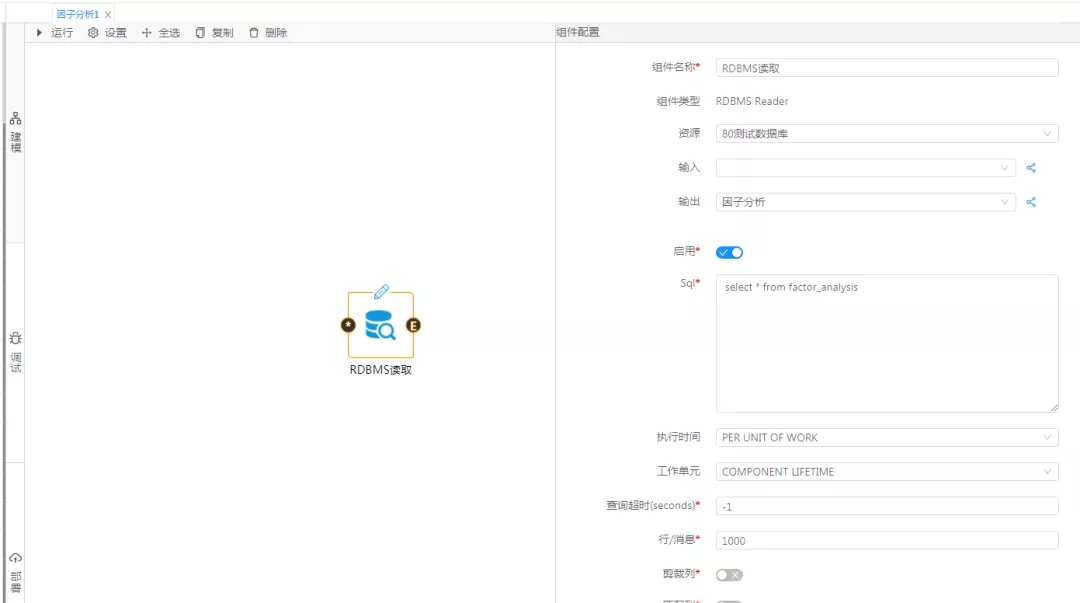Click the node's left input port

pyautogui.click(x=348, y=325)
